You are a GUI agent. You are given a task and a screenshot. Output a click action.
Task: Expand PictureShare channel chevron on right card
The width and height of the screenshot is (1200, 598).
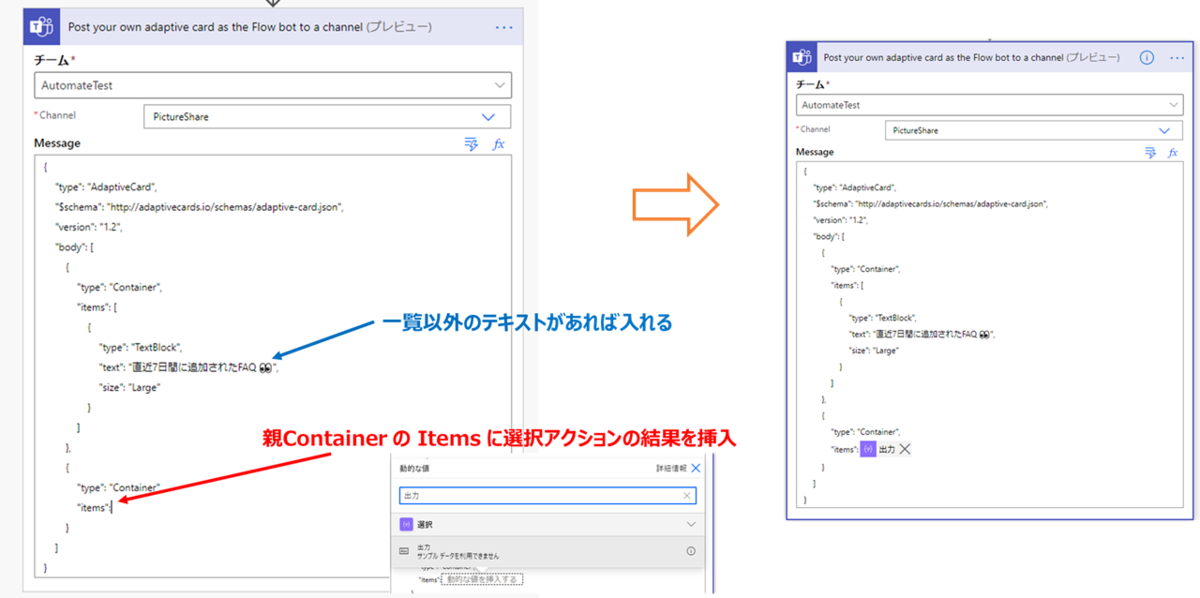[x=1164, y=131]
